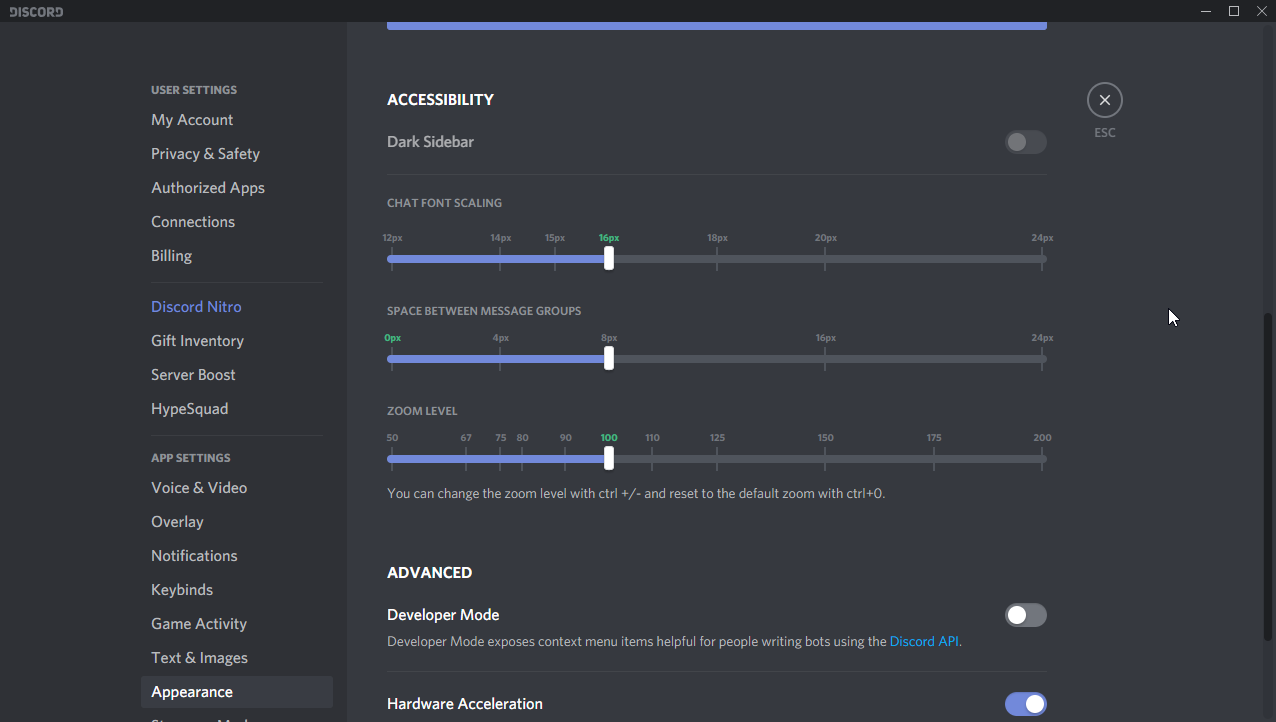
Task: Open the Discord API link
Action: (x=924, y=642)
